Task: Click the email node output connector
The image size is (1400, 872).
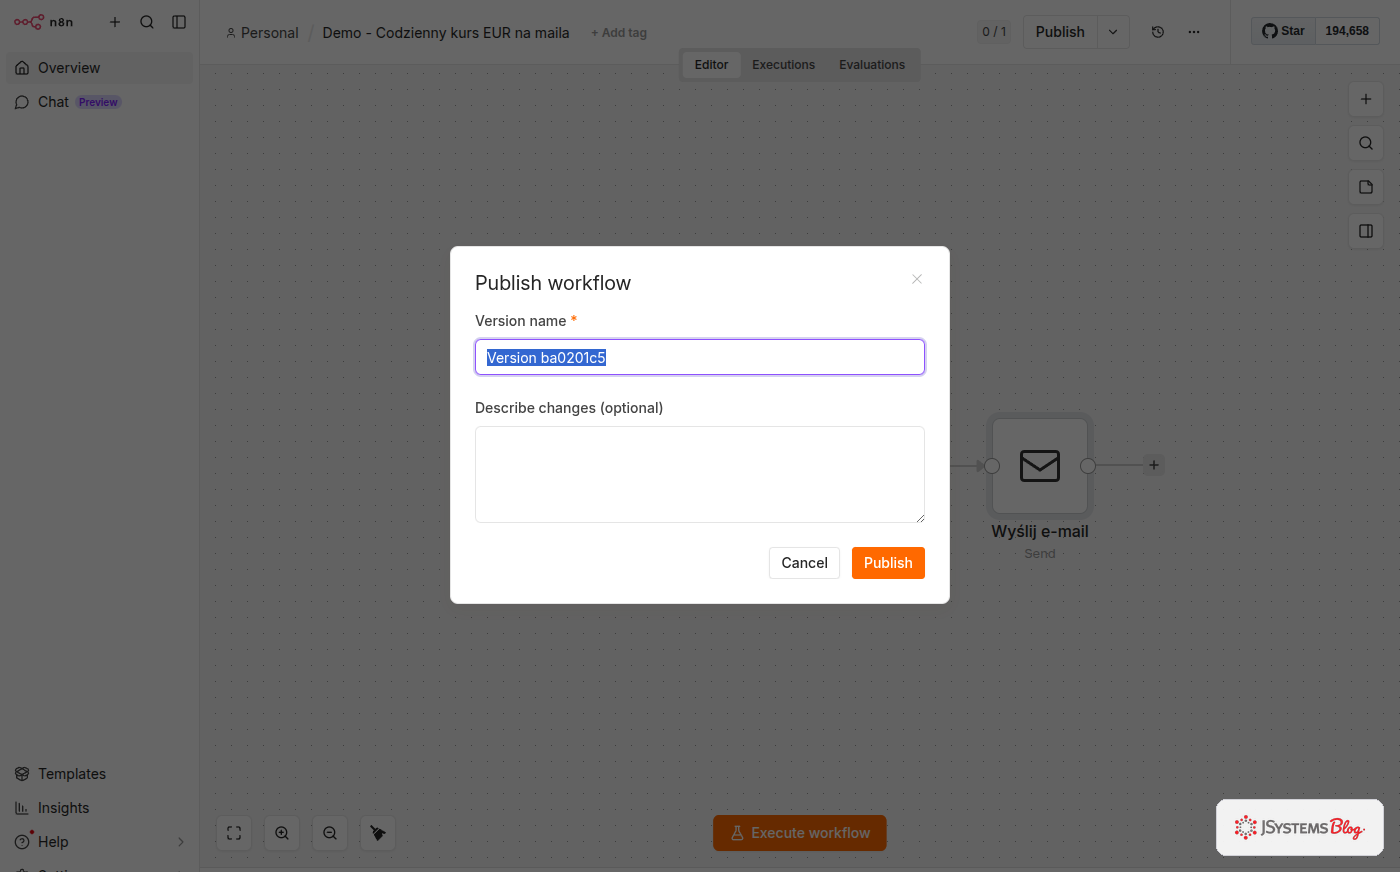Action: coord(1088,466)
